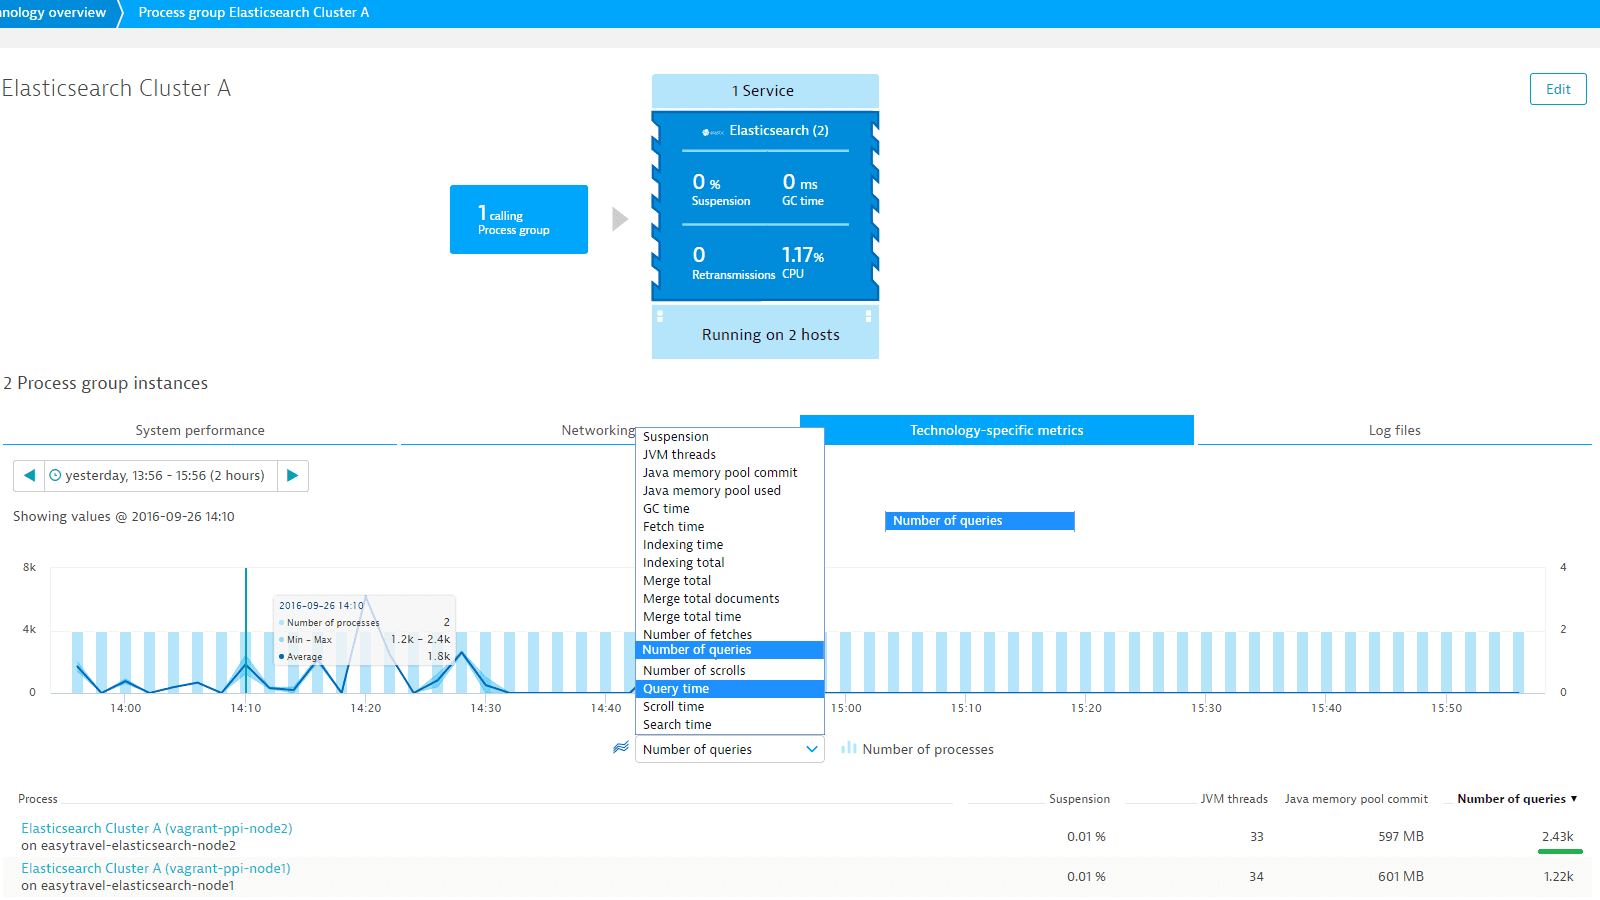Click the 0 ms GC time metric

tap(802, 189)
